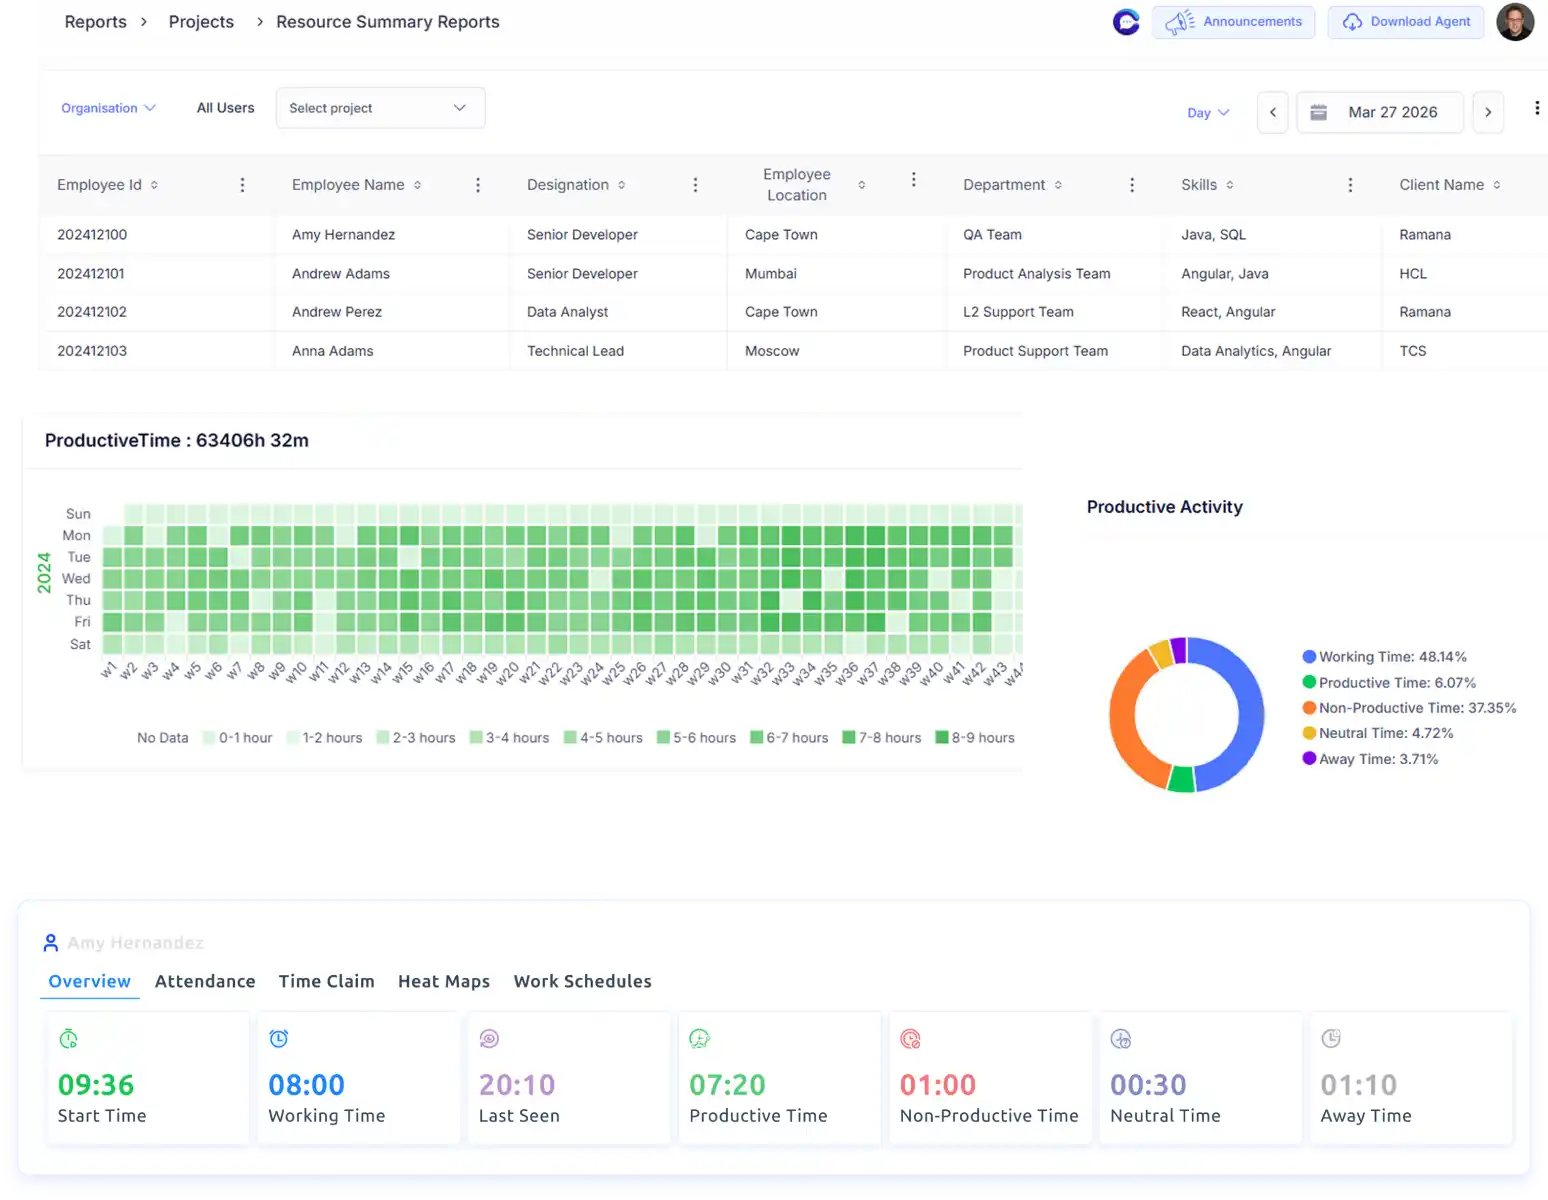Click the 8-9 hours legend swatch
The width and height of the screenshot is (1548, 1200).
click(941, 738)
